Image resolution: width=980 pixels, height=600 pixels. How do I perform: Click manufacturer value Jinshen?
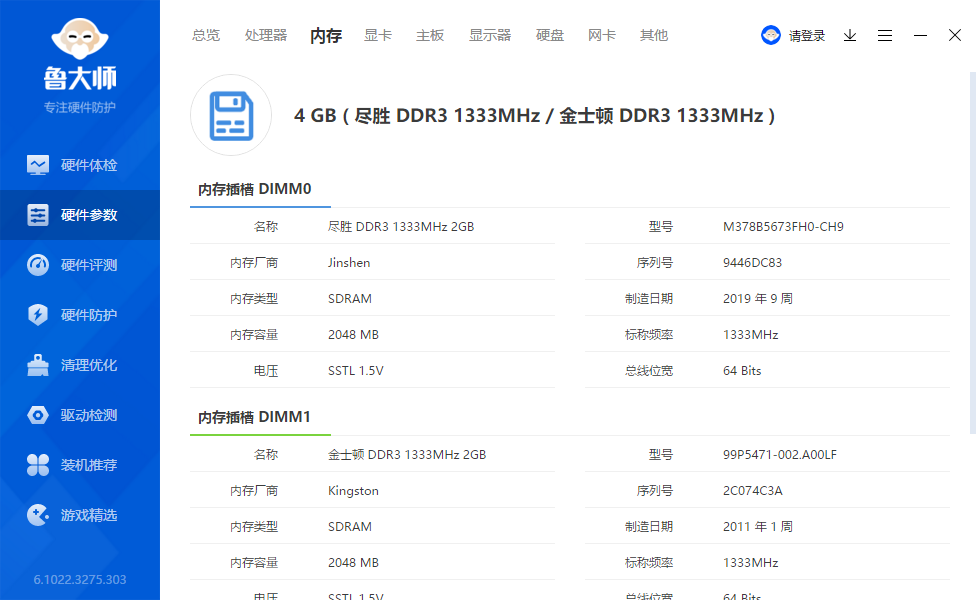point(349,263)
